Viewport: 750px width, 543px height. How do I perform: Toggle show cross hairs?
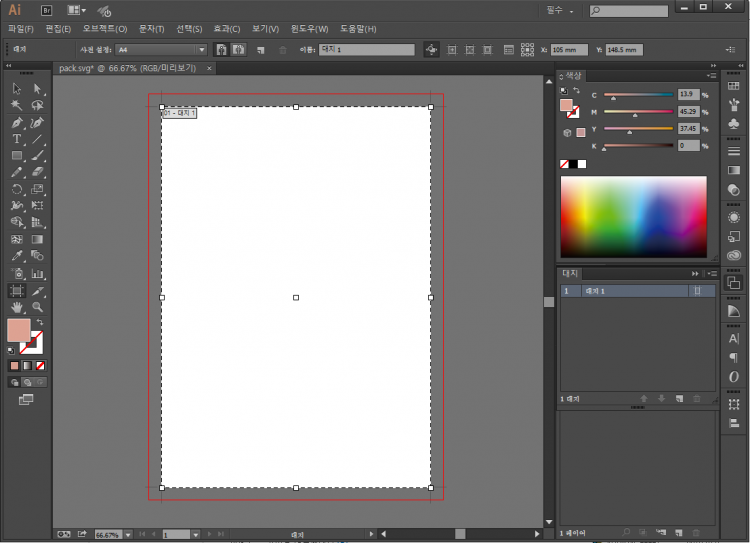click(470, 49)
